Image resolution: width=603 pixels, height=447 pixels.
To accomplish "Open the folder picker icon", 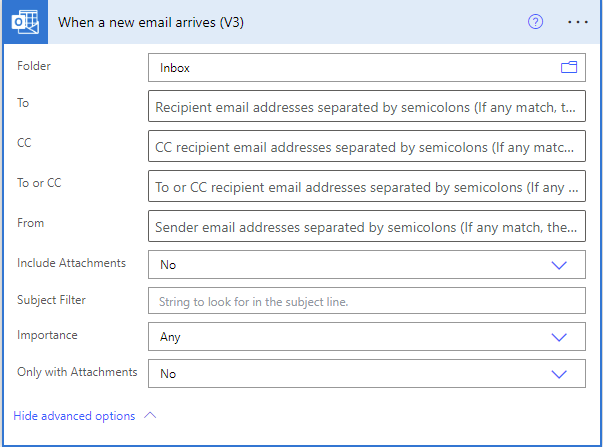I will coord(569,68).
